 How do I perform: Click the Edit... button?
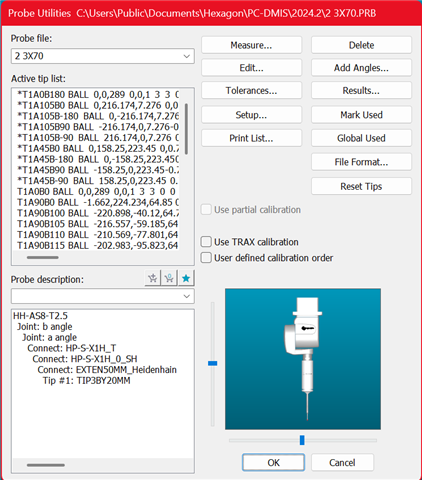251,68
